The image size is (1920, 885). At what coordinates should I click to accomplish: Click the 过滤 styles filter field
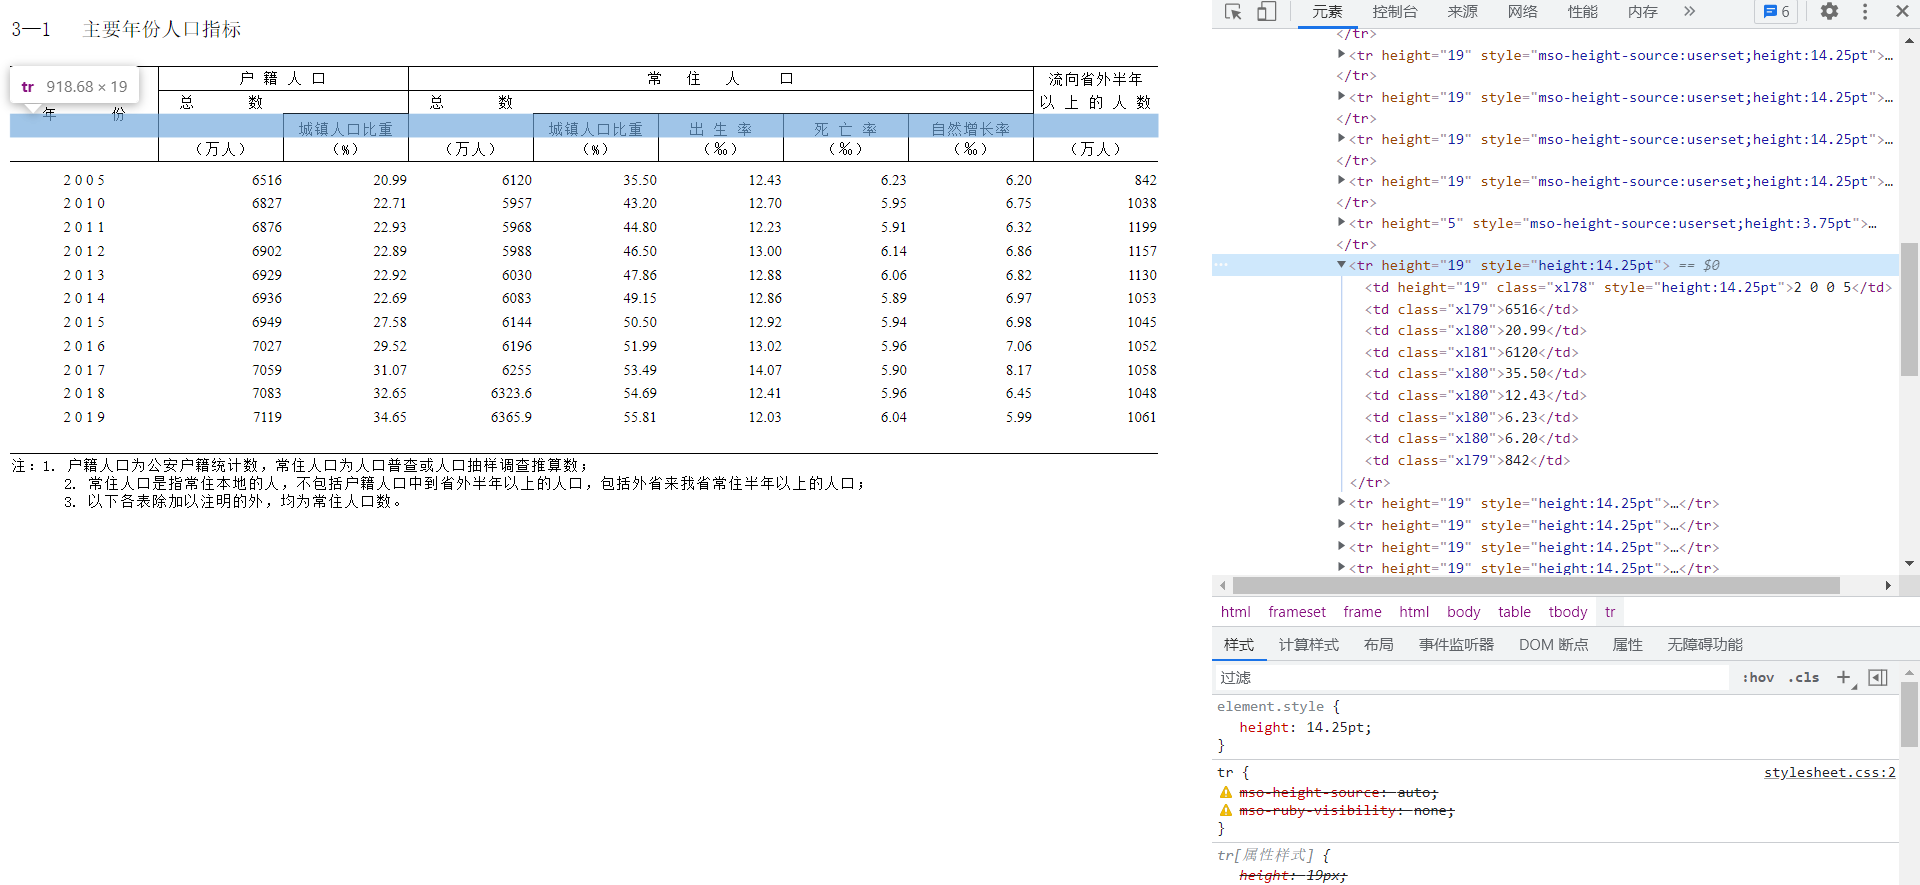tap(1470, 678)
